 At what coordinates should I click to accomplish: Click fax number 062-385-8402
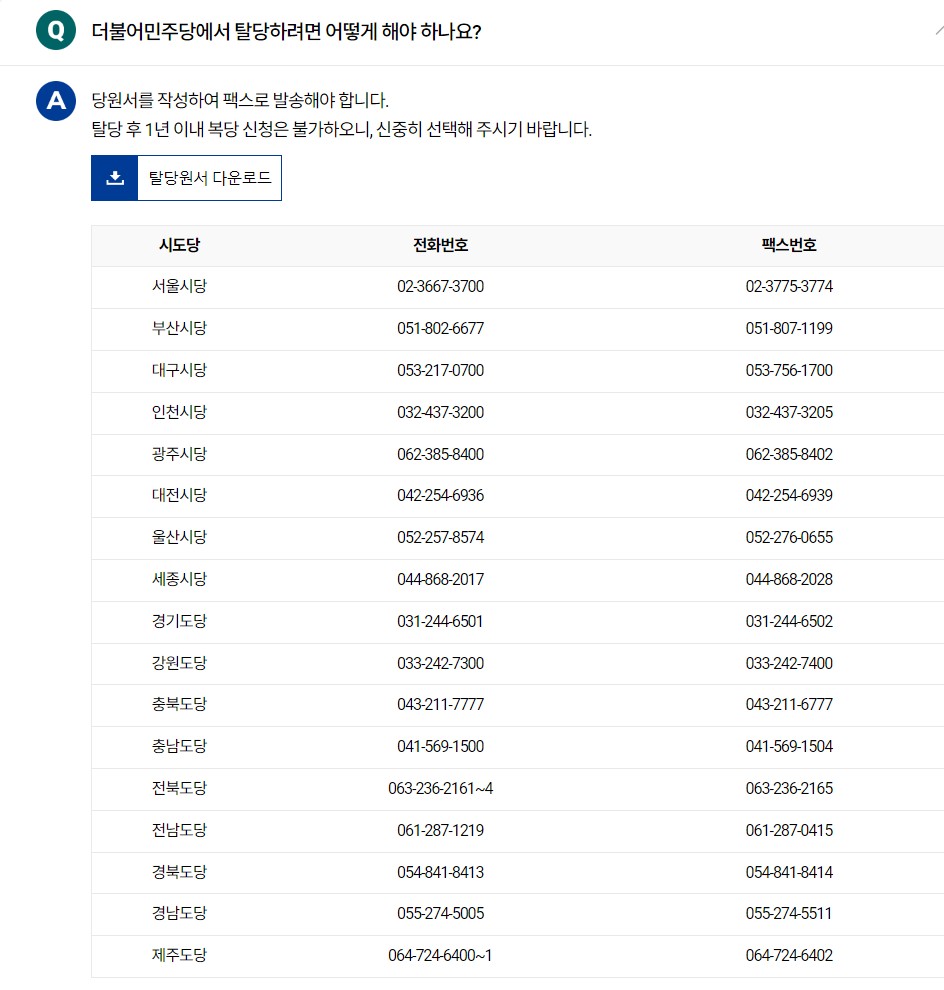coord(789,454)
